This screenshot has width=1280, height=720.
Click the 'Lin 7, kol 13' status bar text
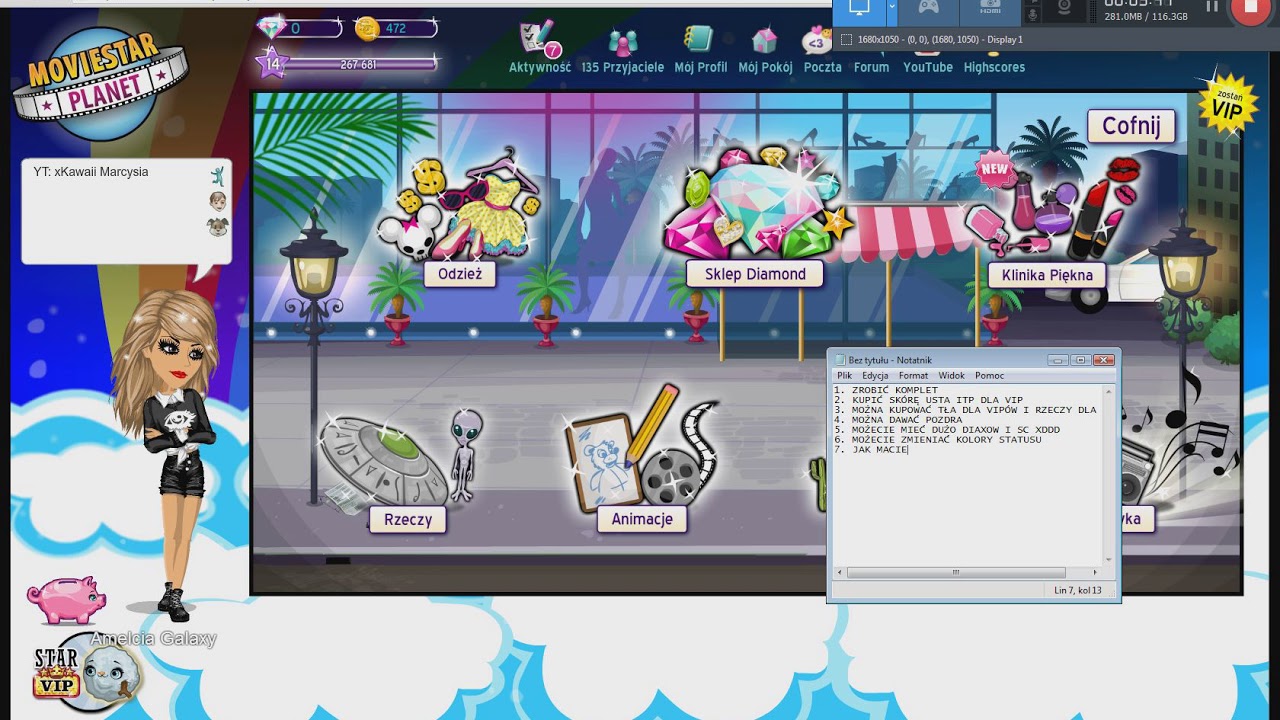[1078, 590]
